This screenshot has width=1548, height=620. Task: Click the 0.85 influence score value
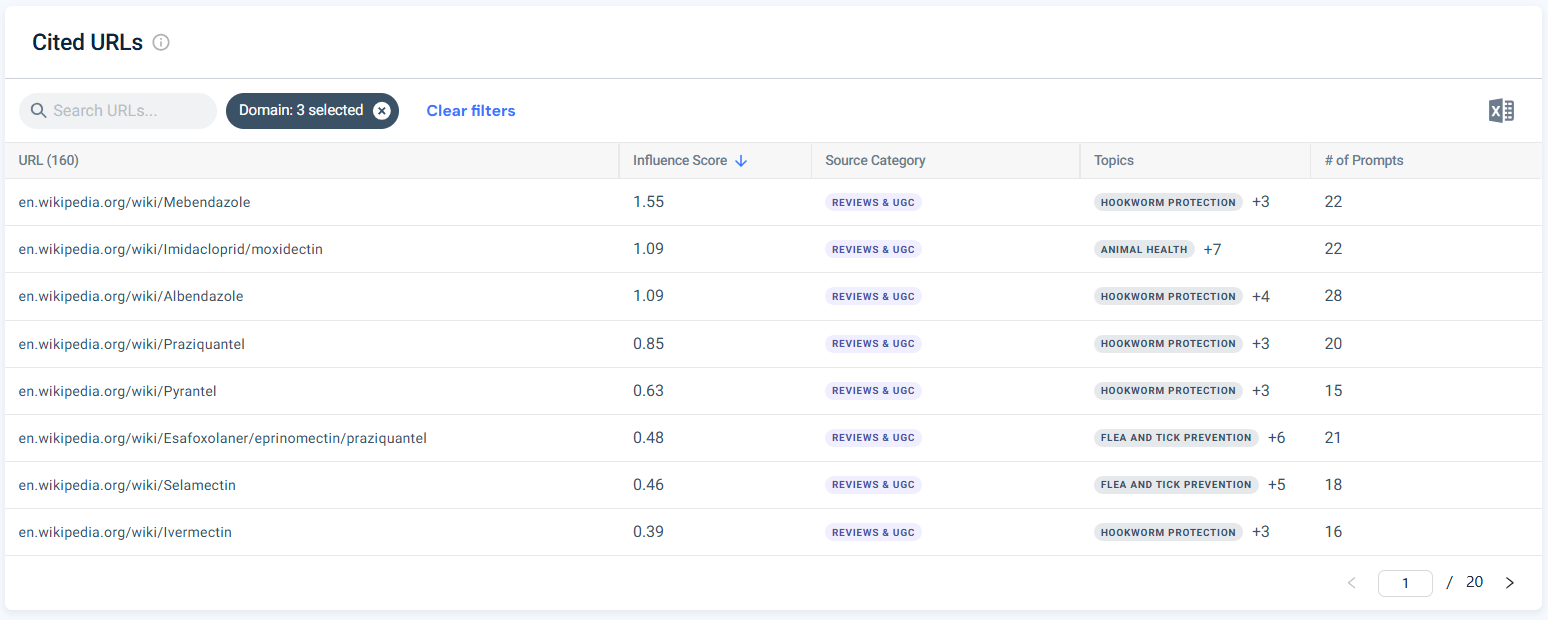[648, 344]
